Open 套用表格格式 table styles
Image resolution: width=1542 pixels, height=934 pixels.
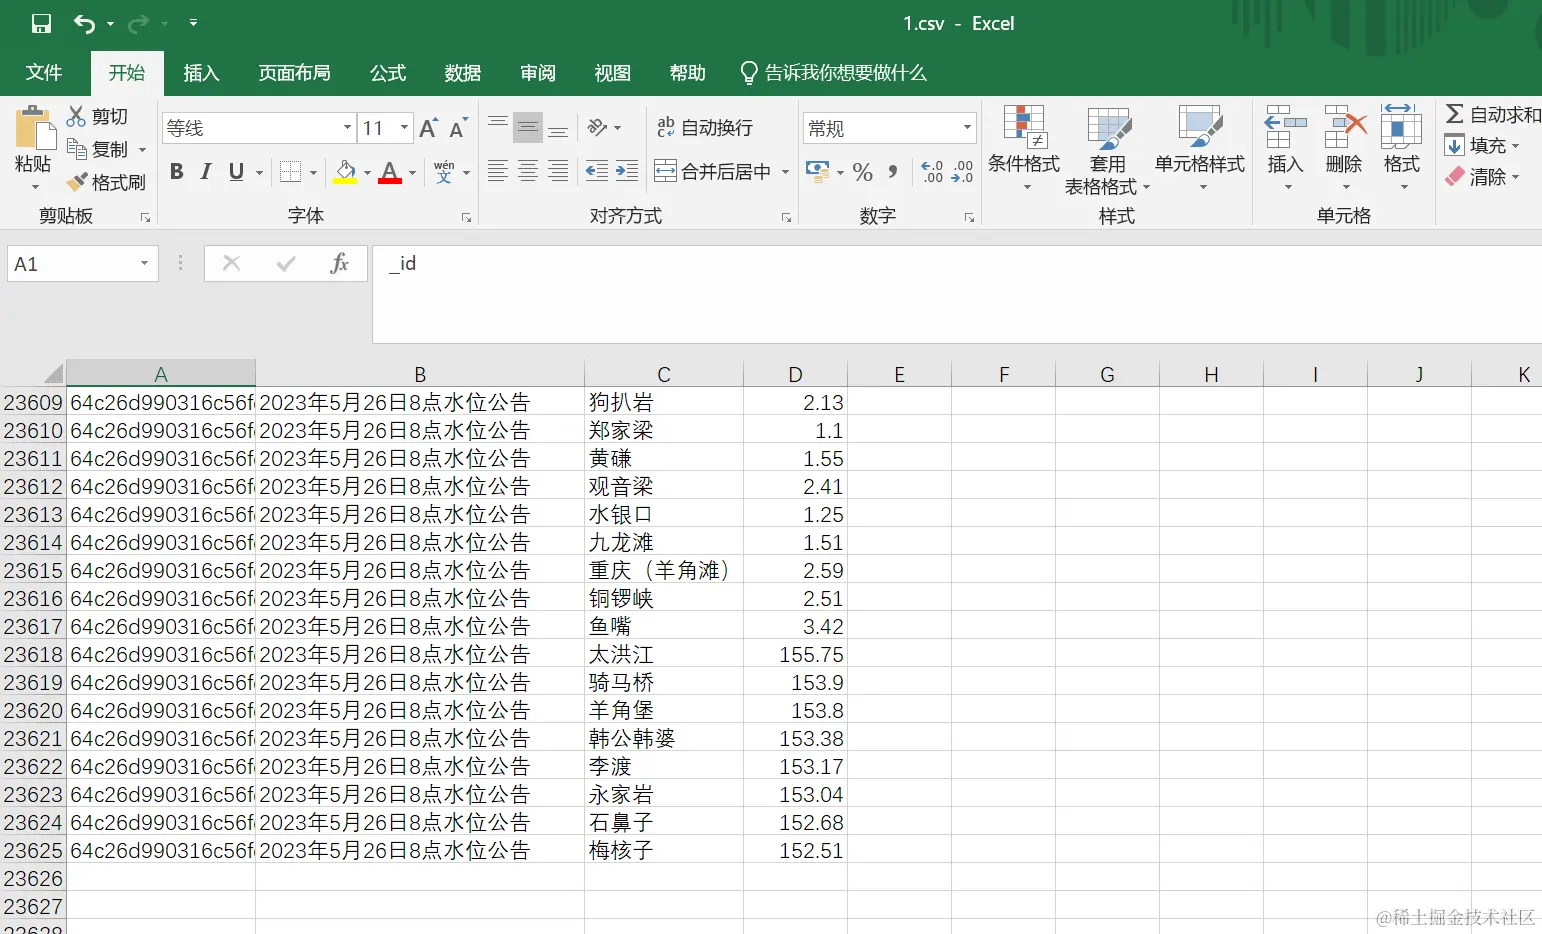[1107, 150]
